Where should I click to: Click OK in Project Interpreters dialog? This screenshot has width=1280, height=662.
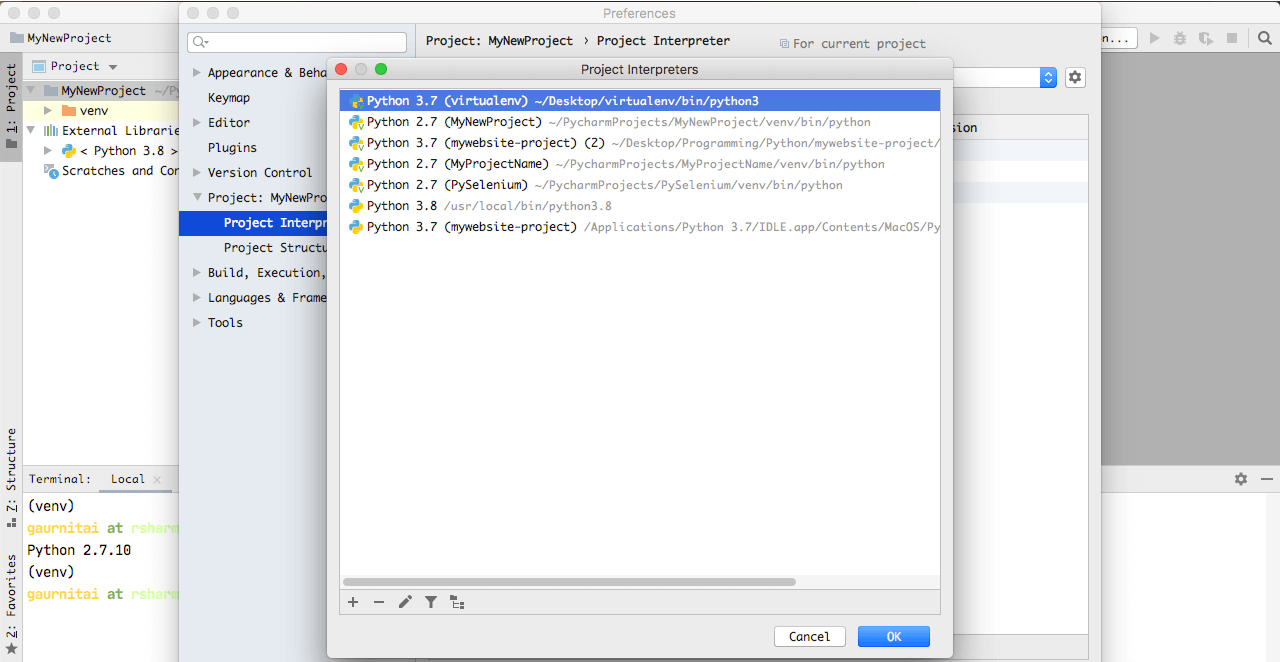894,636
